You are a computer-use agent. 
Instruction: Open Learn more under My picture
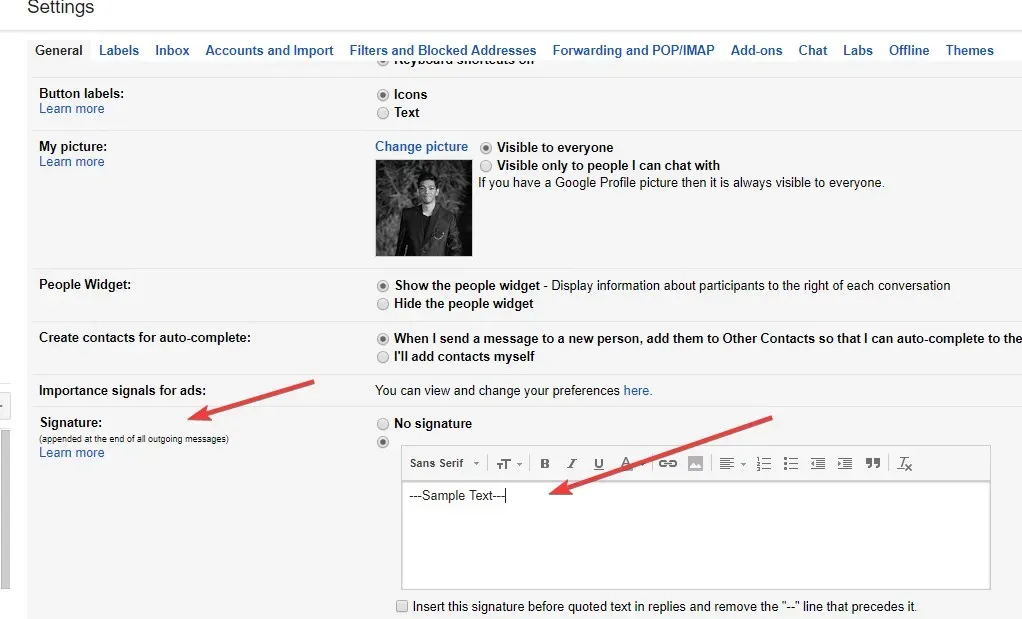[72, 162]
